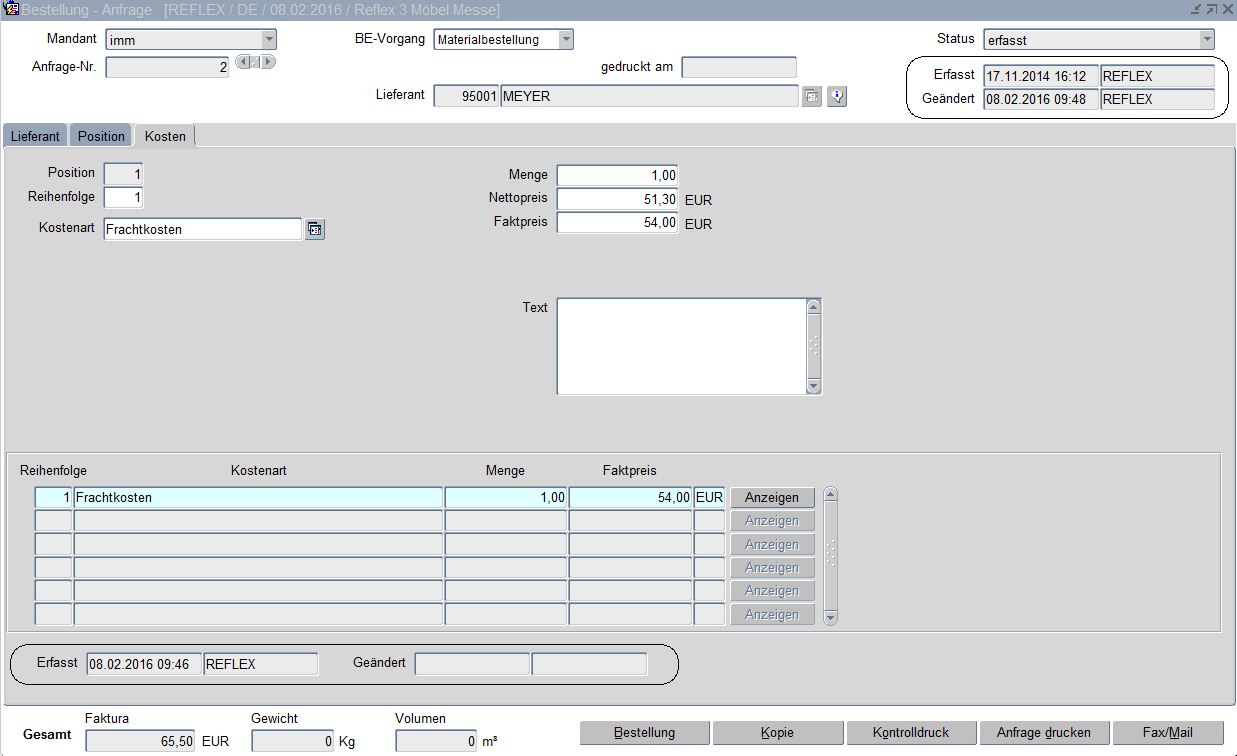Click the application icon in title bar
Viewport: 1237px width, 756px height.
(x=12, y=10)
